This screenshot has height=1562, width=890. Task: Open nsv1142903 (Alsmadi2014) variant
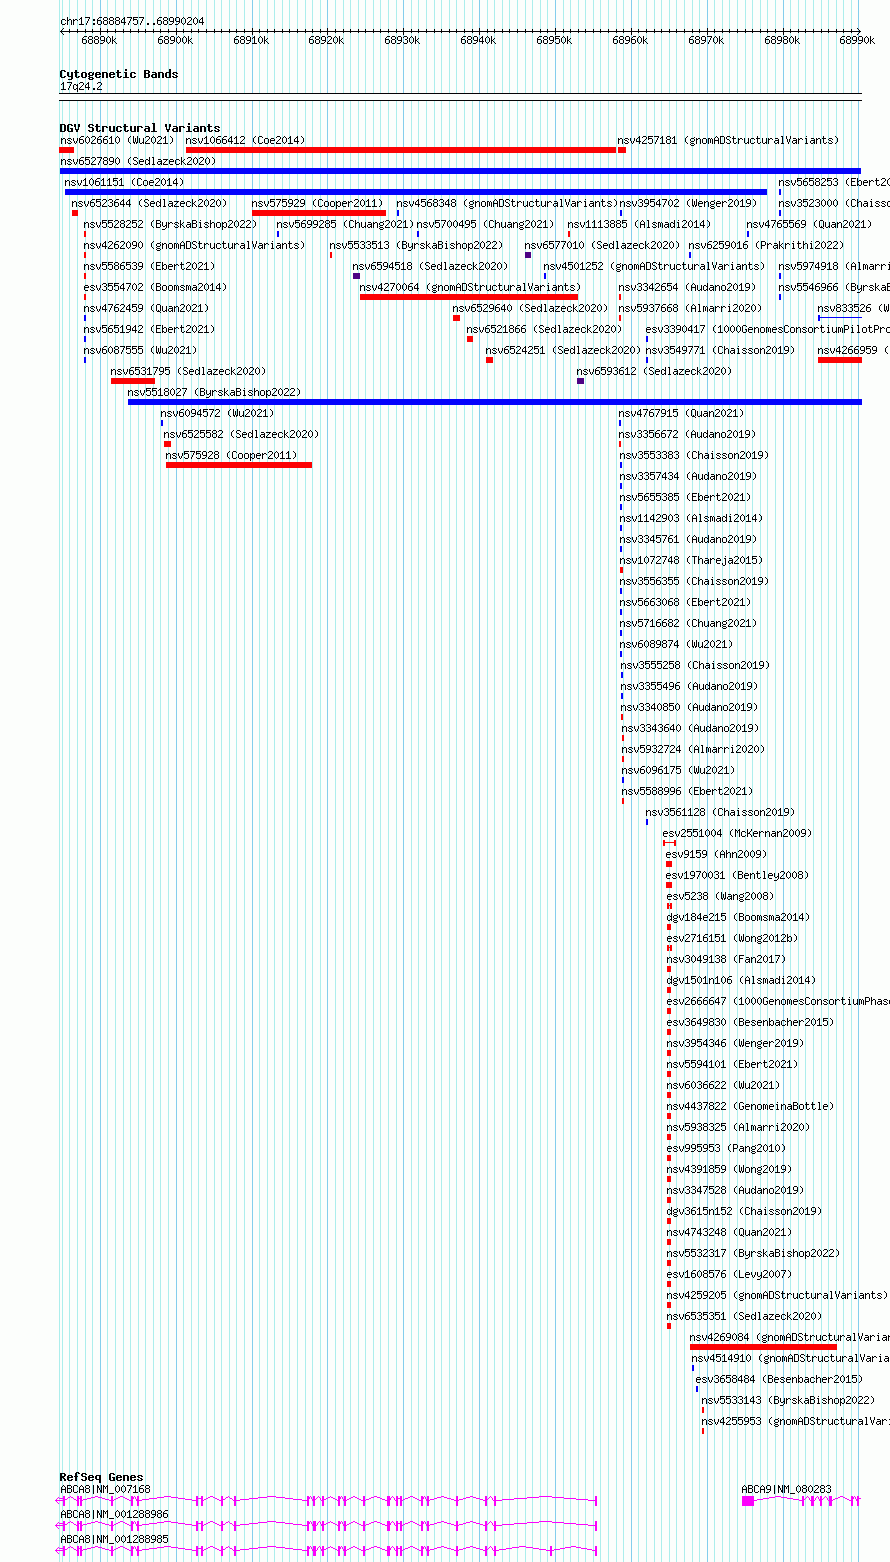pyautogui.click(x=691, y=518)
